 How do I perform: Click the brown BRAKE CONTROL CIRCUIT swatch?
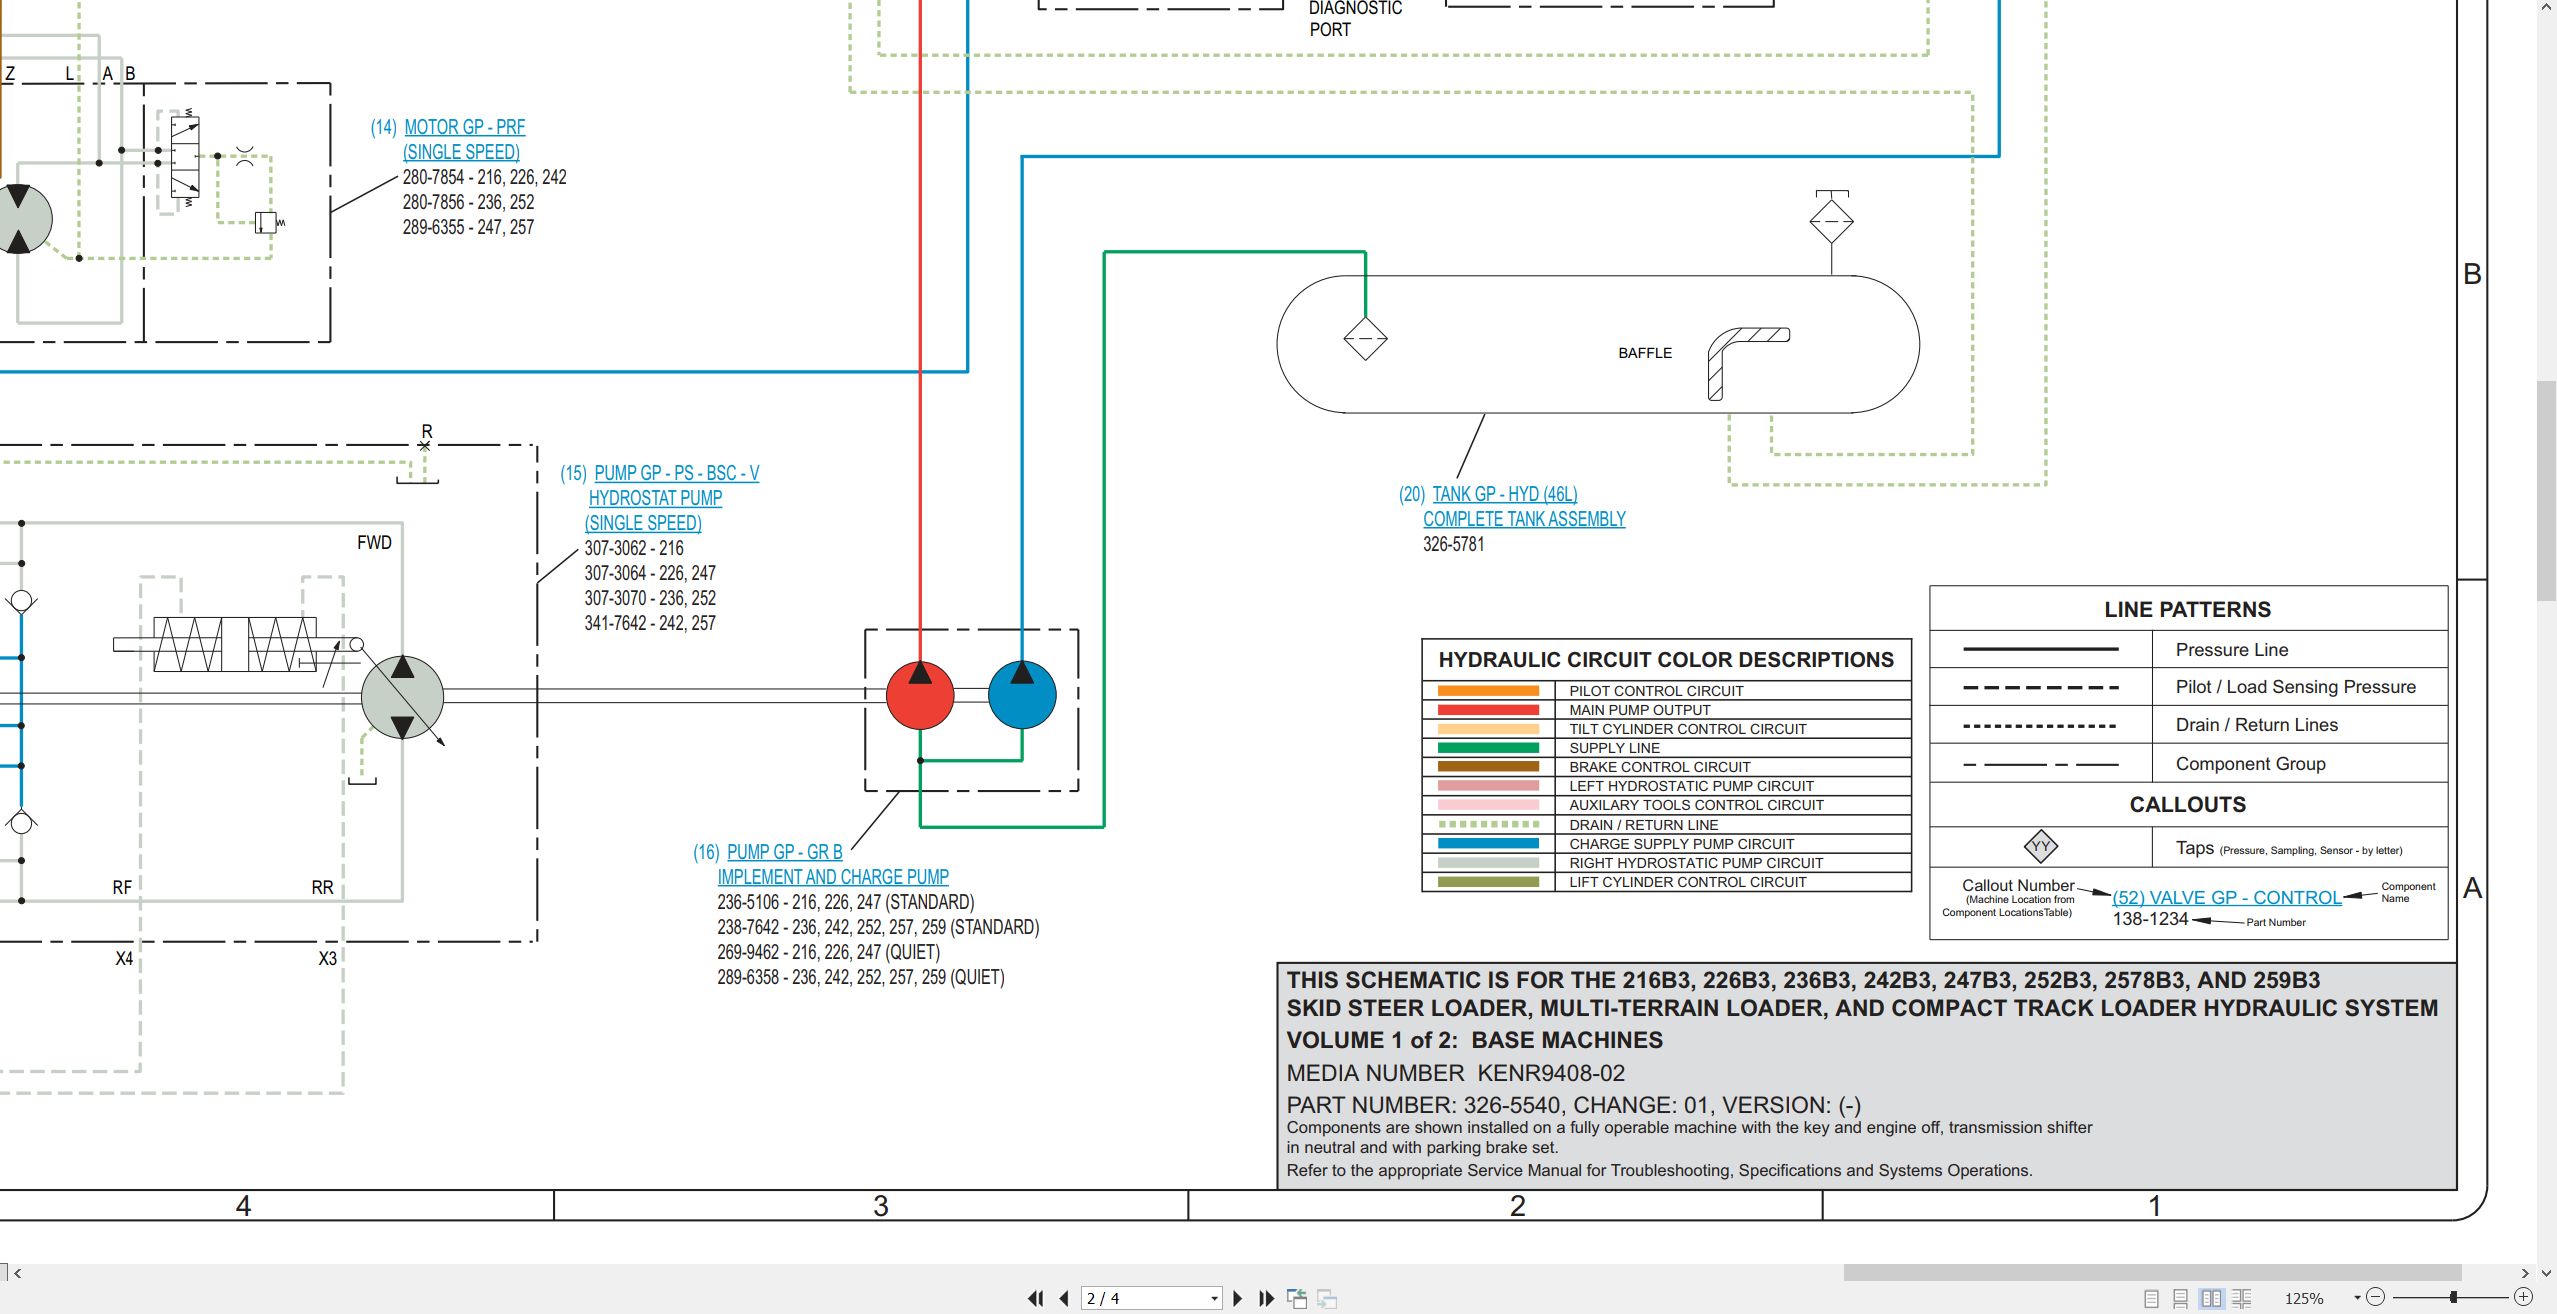1488,767
